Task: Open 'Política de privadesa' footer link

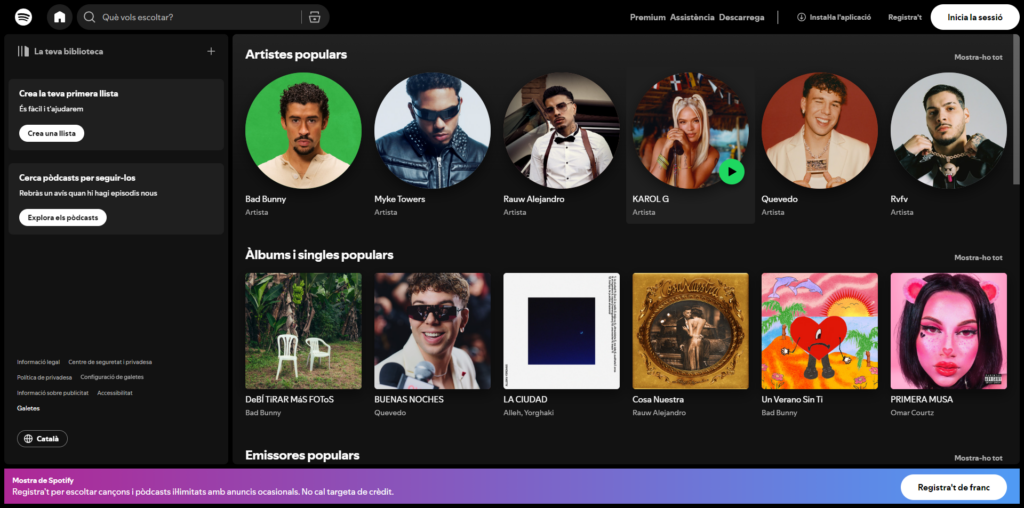Action: click(x=44, y=377)
